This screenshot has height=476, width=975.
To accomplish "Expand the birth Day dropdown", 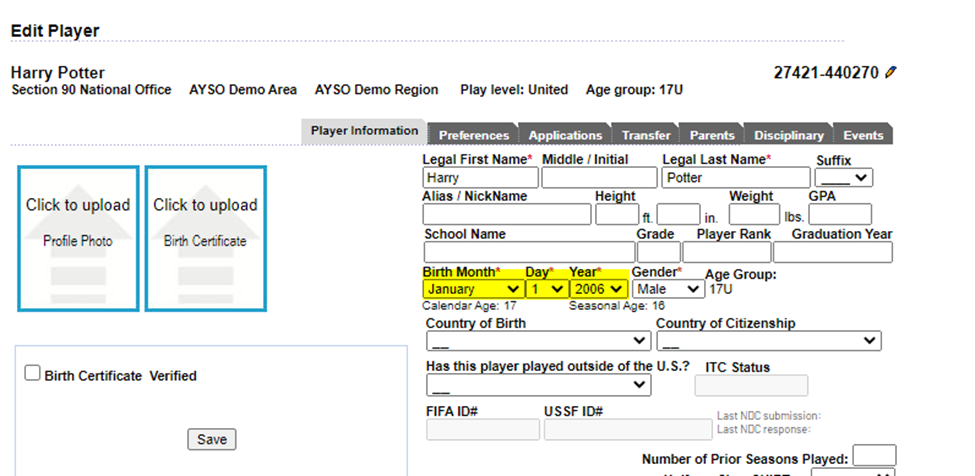I will tap(546, 289).
